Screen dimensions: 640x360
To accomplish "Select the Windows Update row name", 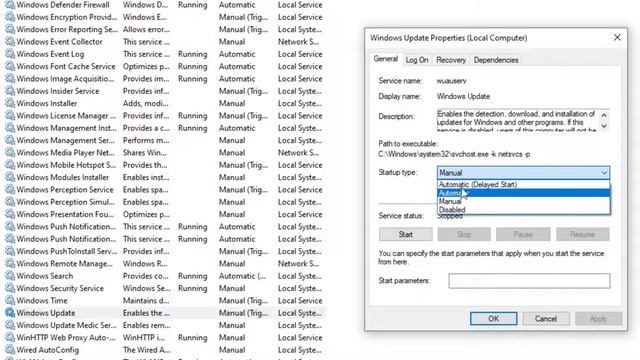I will point(46,313).
